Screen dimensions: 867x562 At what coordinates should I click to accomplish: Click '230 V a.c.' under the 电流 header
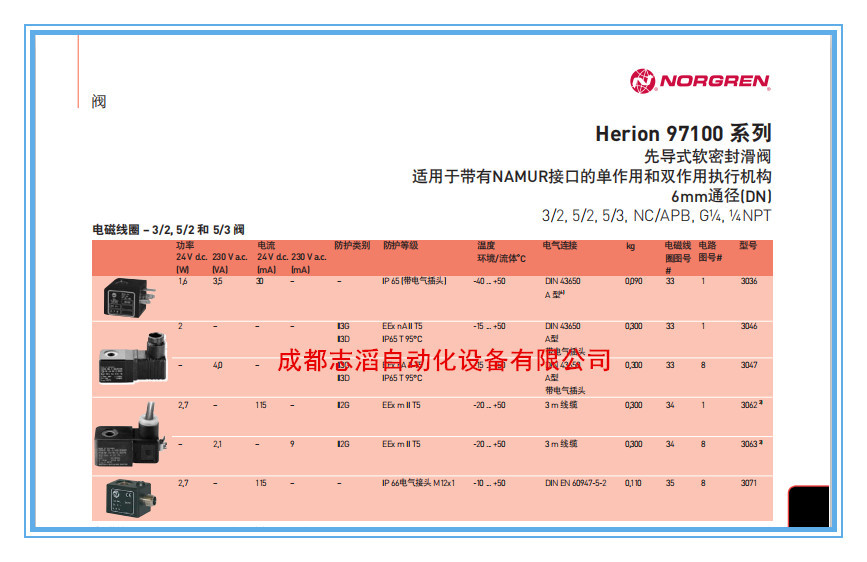point(309,257)
